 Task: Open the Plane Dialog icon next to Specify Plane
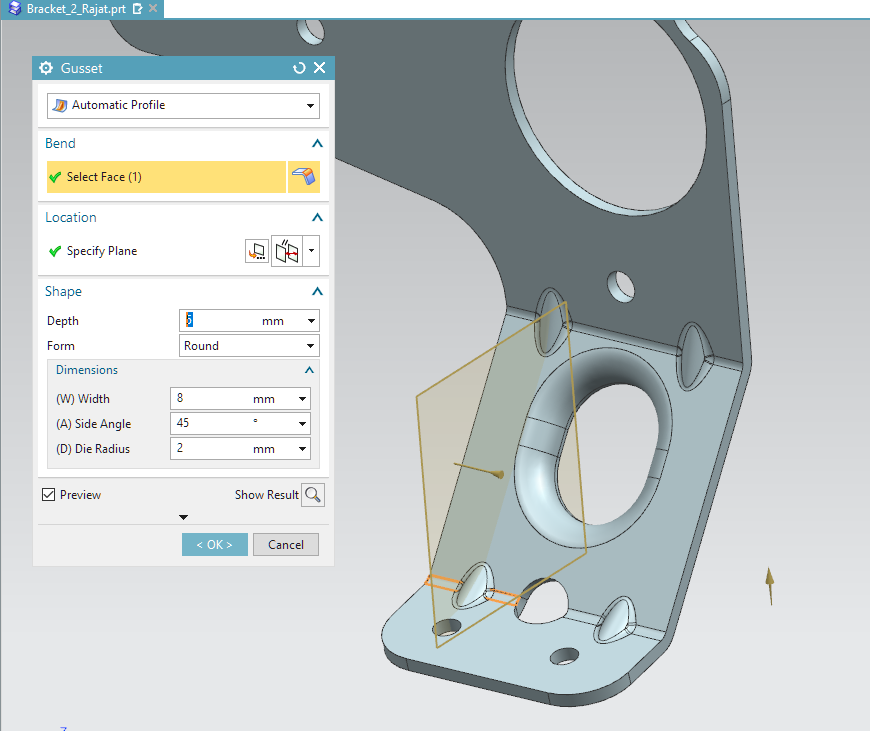click(x=257, y=251)
